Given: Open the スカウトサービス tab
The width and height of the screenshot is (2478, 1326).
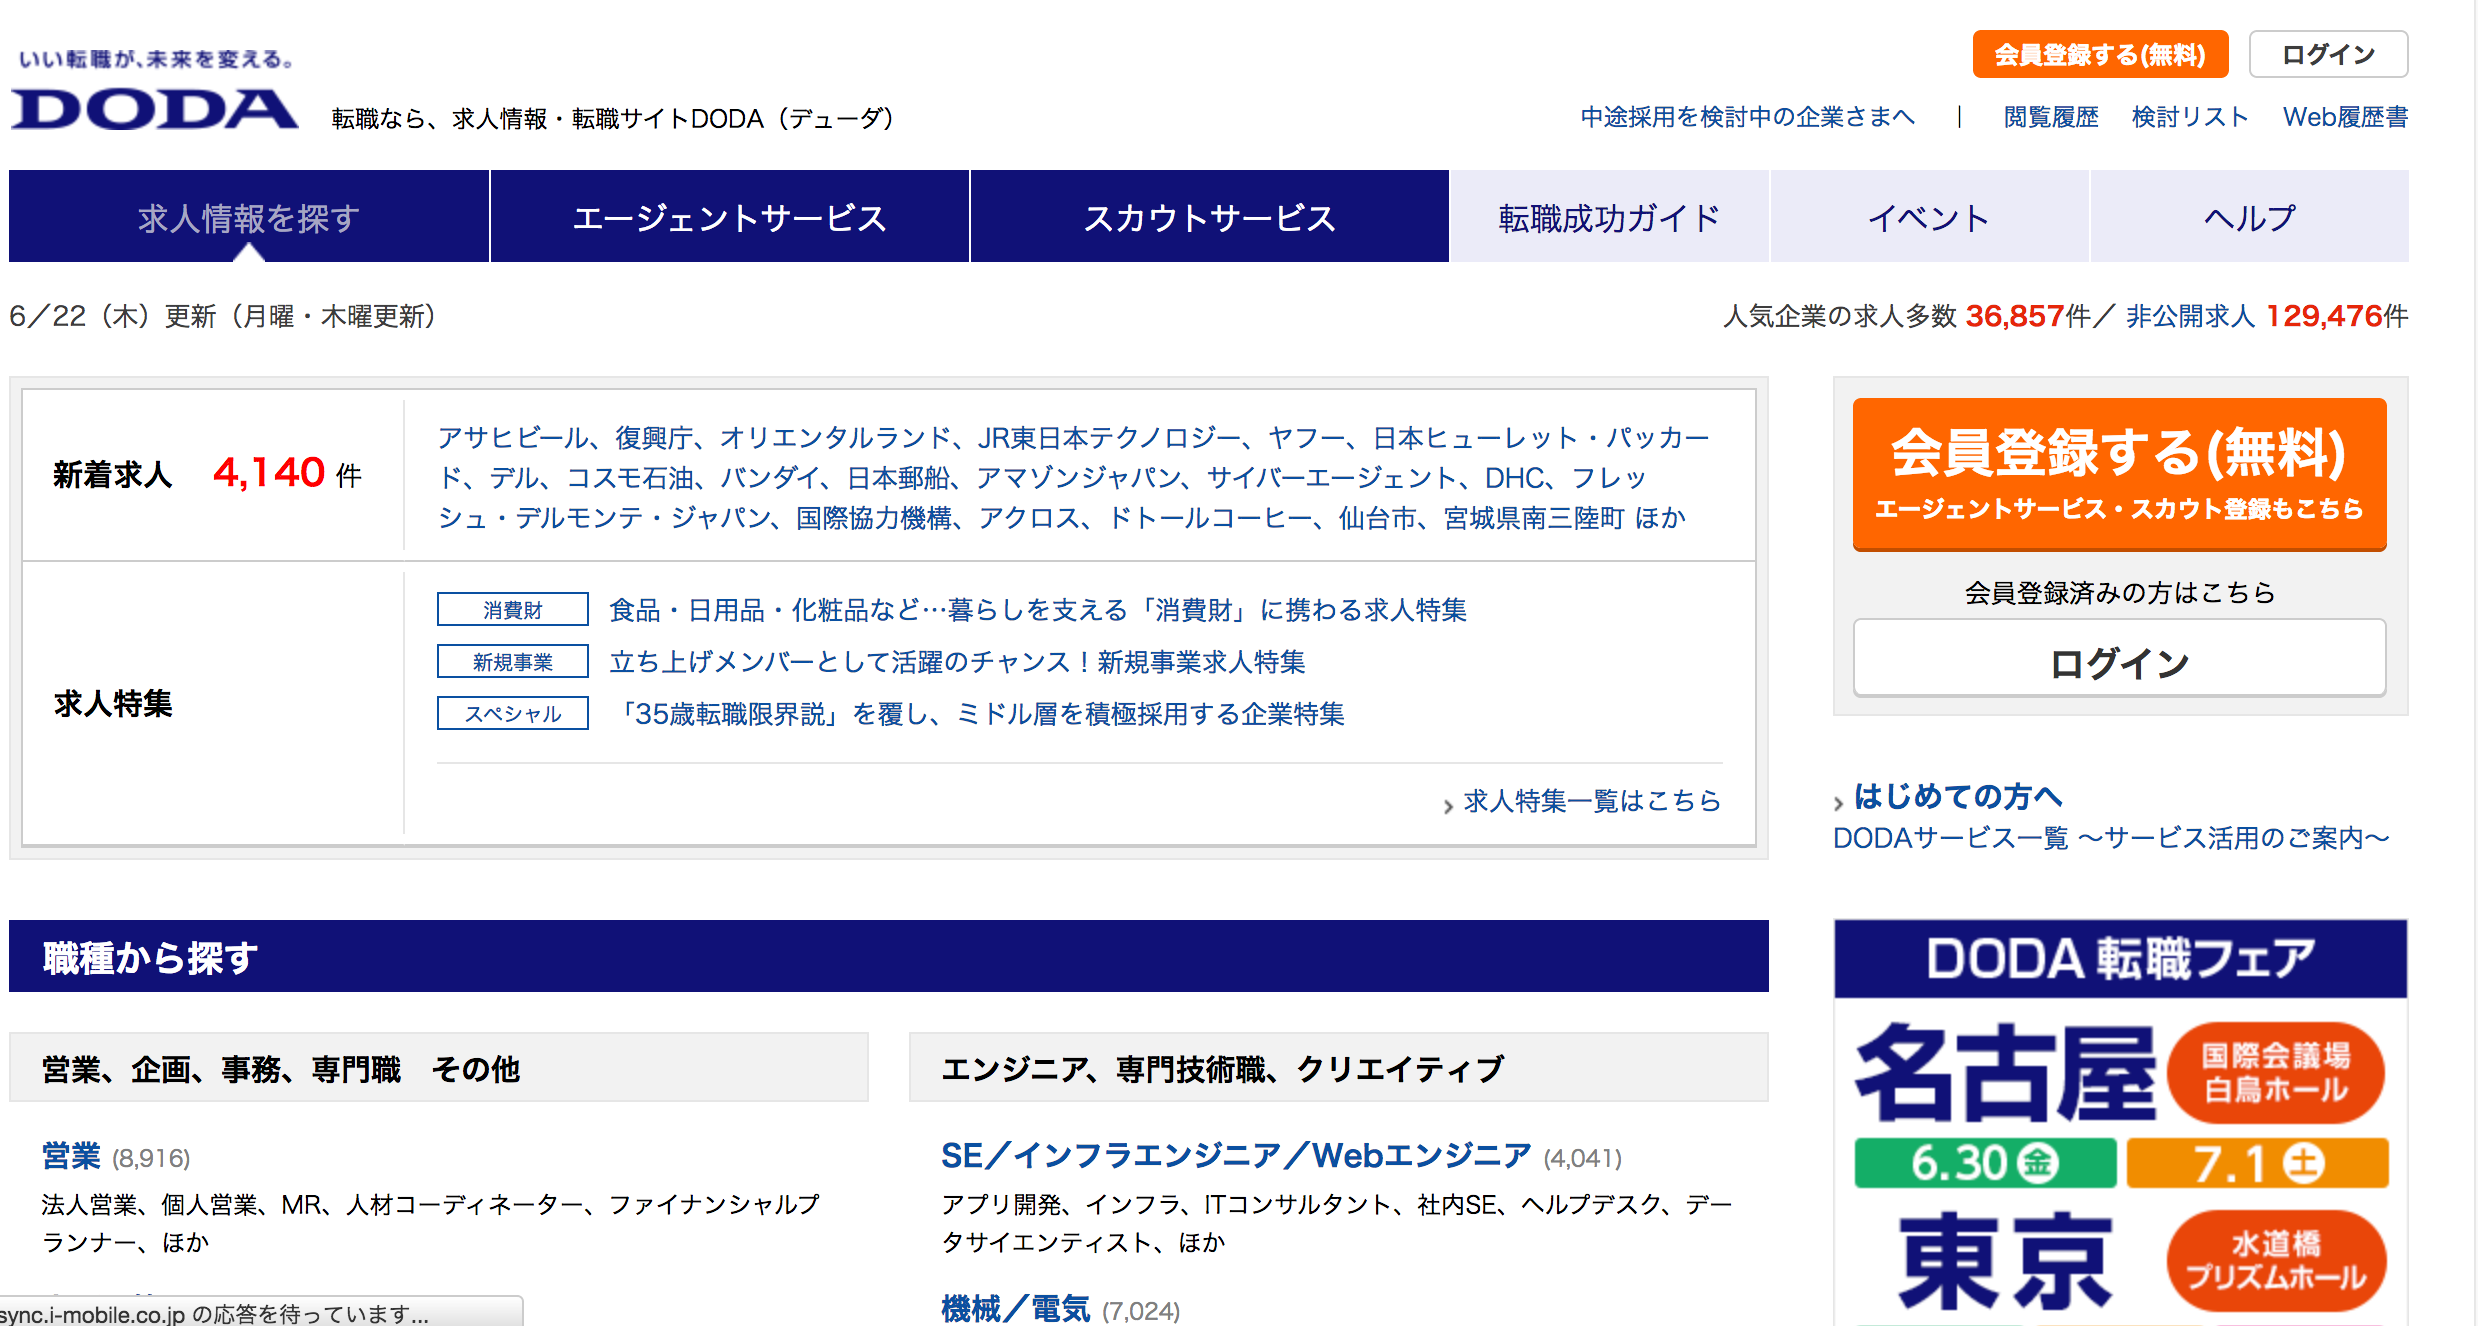Looking at the screenshot, I should (1209, 217).
